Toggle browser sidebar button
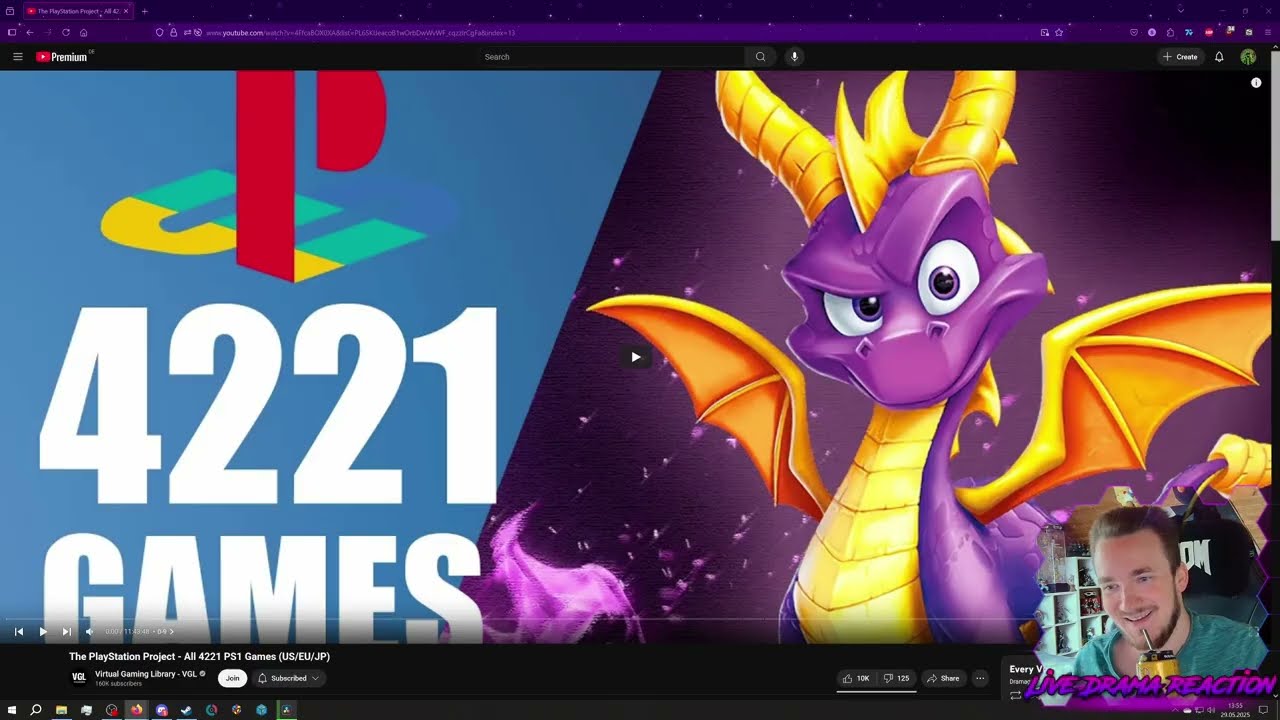The image size is (1280, 720). 12,32
